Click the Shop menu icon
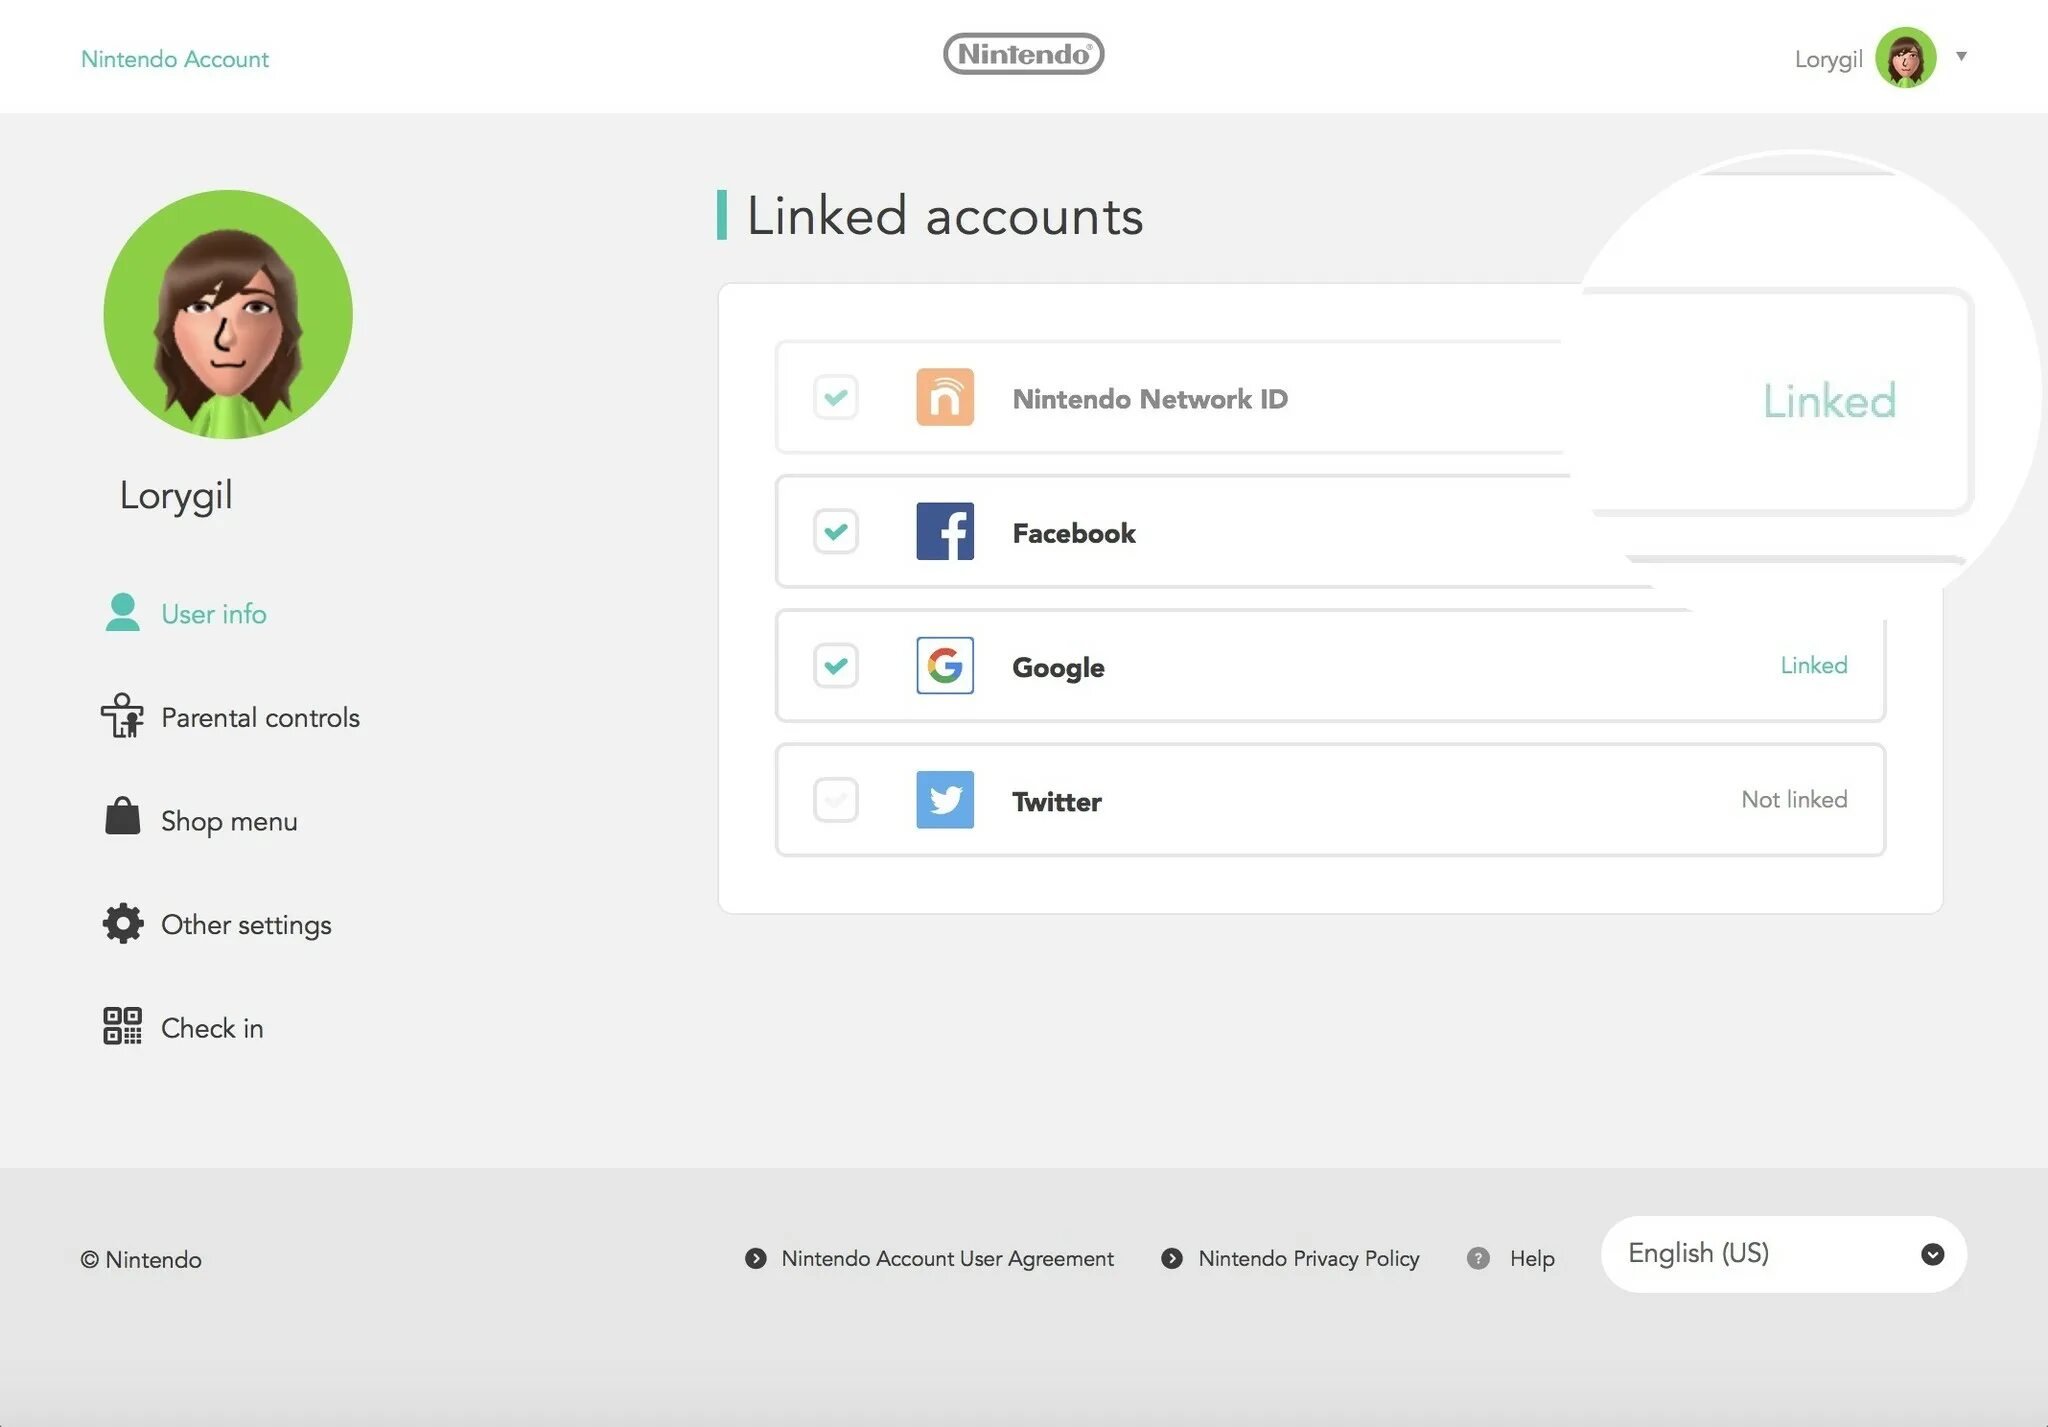Image resolution: width=2048 pixels, height=1427 pixels. coord(121,817)
